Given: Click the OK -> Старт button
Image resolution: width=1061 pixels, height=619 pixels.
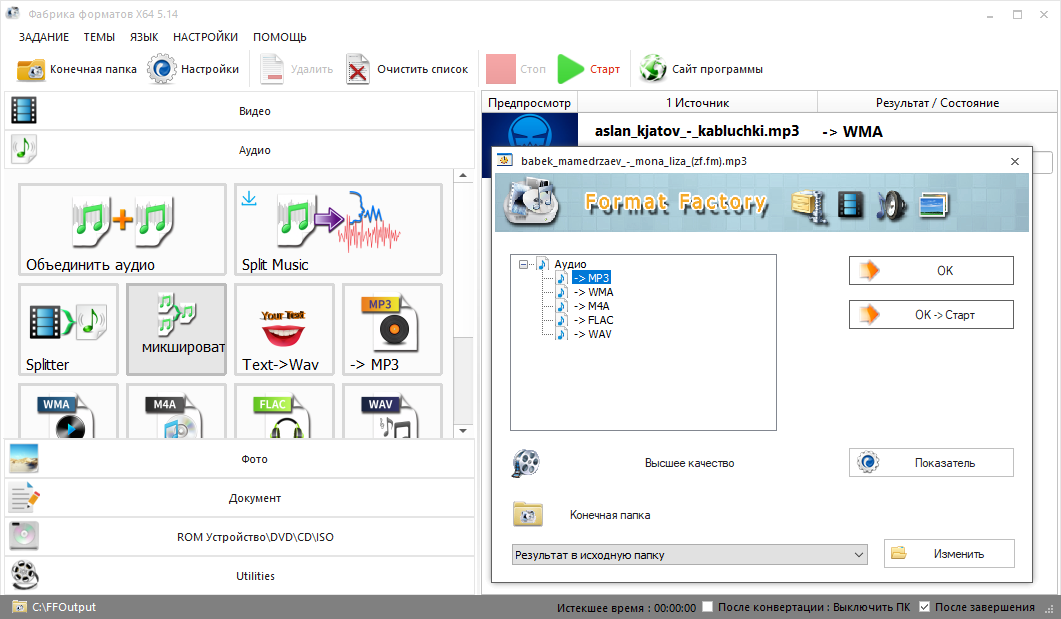Looking at the screenshot, I should [x=931, y=315].
